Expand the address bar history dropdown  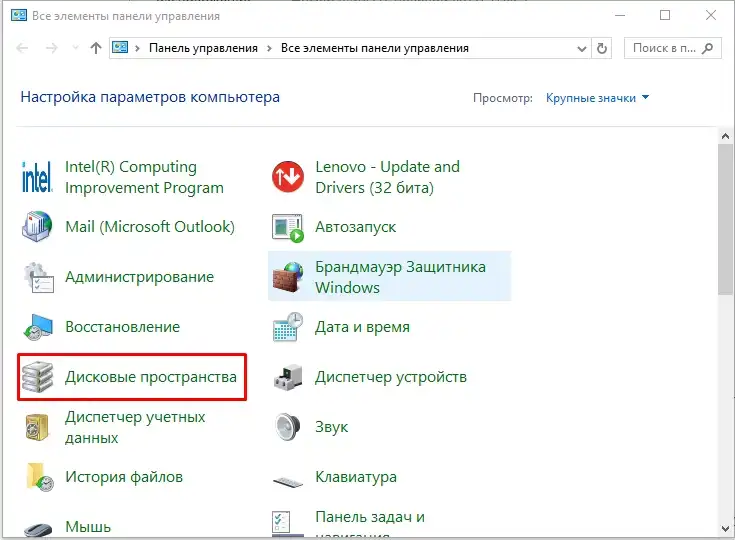(582, 48)
